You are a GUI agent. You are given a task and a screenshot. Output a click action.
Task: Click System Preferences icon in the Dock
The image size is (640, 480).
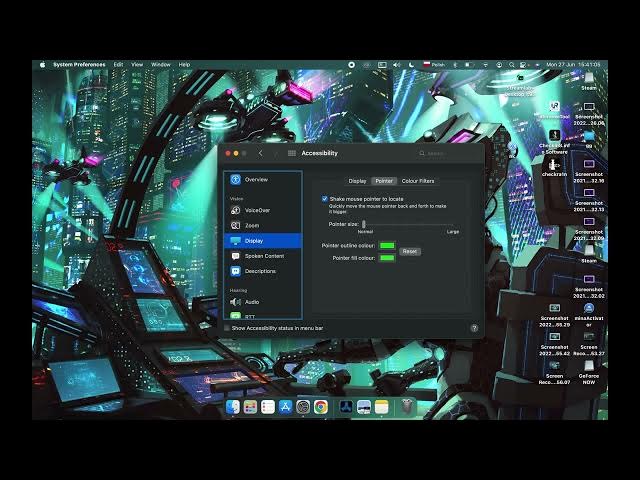(303, 407)
